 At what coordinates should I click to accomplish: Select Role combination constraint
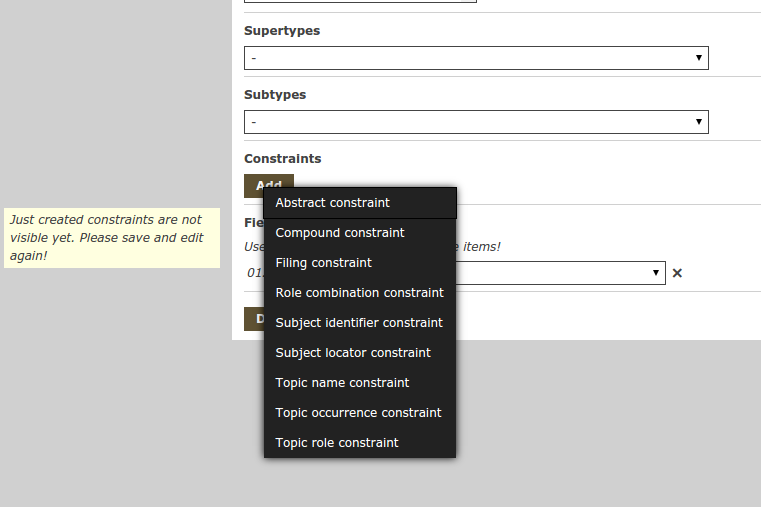[359, 293]
